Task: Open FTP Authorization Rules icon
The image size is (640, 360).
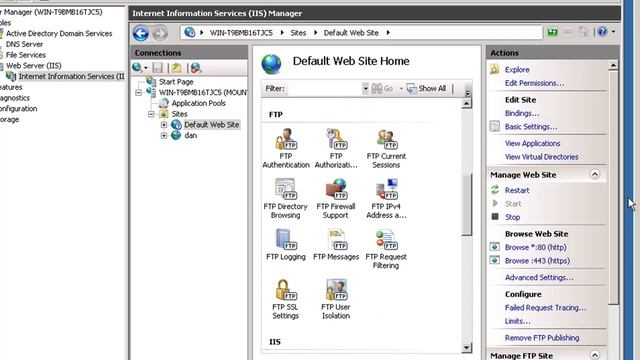Action: (336, 149)
